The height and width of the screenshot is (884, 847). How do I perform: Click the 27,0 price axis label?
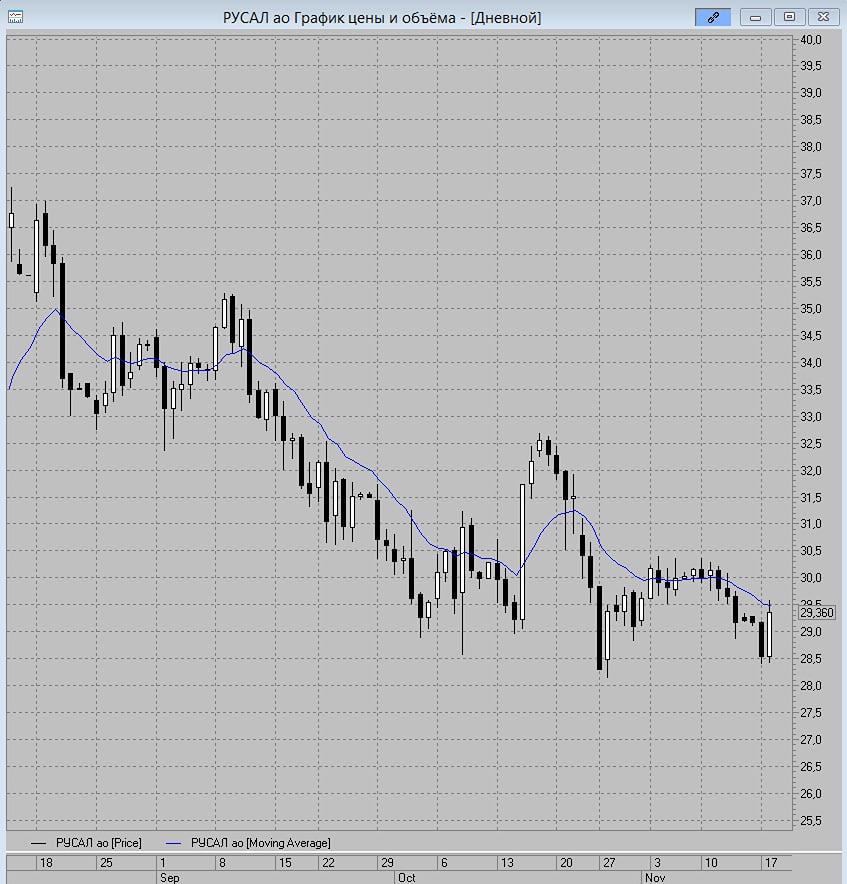point(811,740)
